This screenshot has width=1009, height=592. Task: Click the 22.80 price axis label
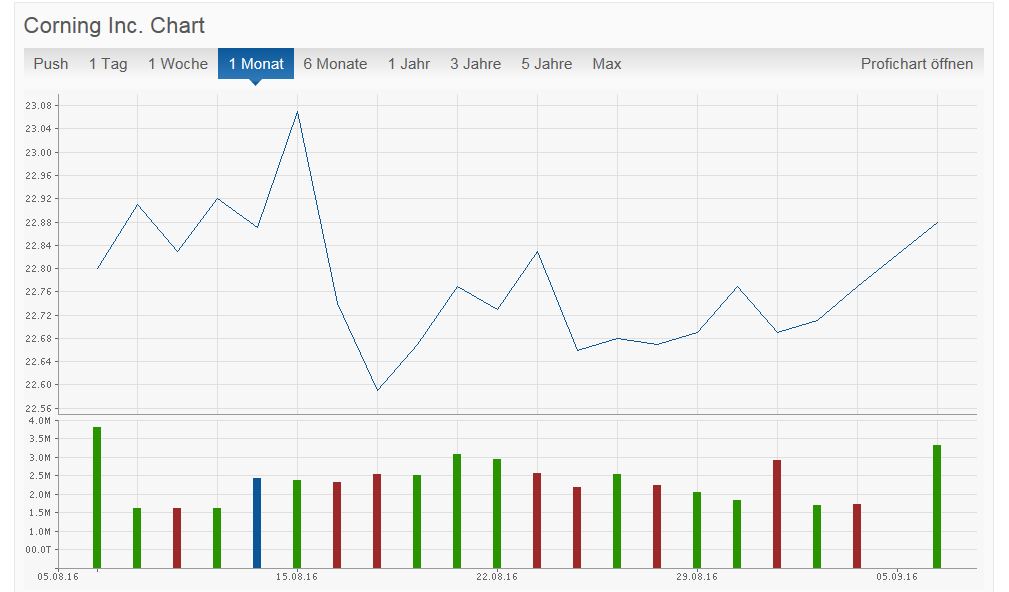point(38,269)
